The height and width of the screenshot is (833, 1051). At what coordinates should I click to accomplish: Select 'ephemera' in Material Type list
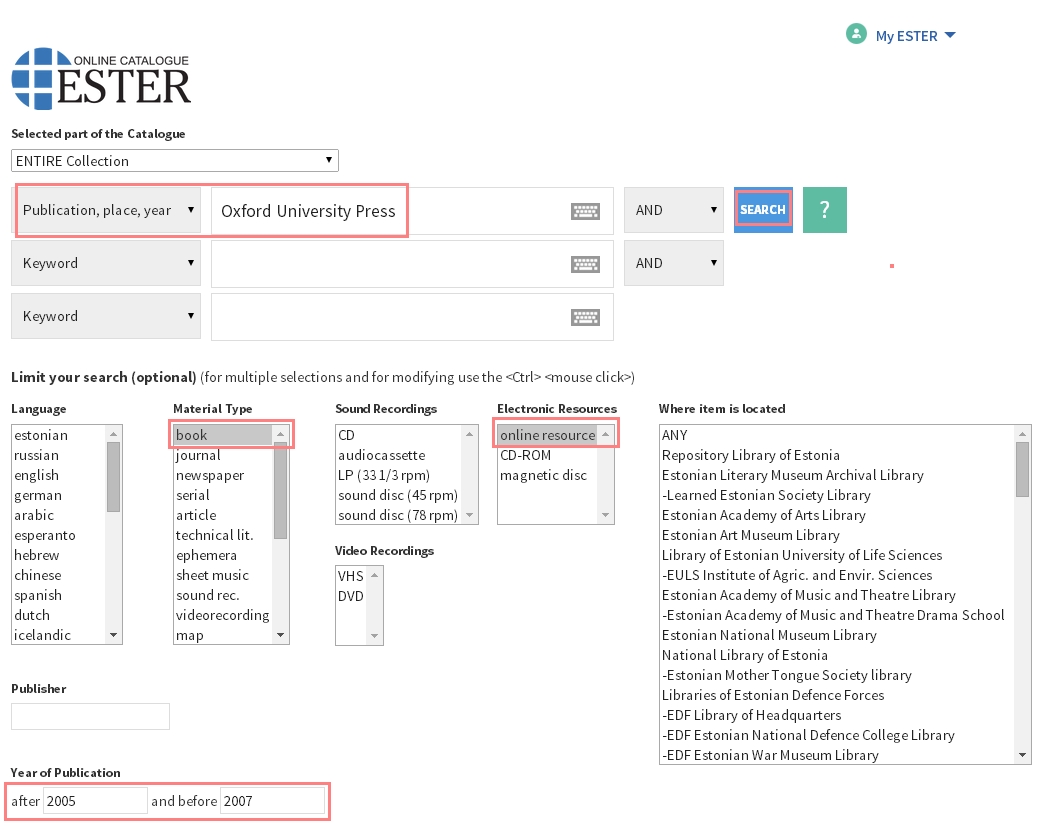pos(223,556)
